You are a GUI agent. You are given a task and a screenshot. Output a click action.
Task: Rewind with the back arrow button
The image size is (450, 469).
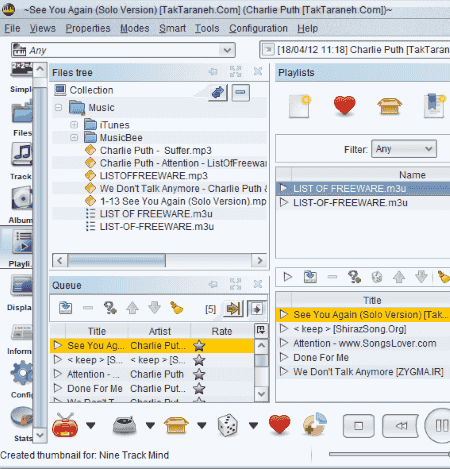(401, 426)
